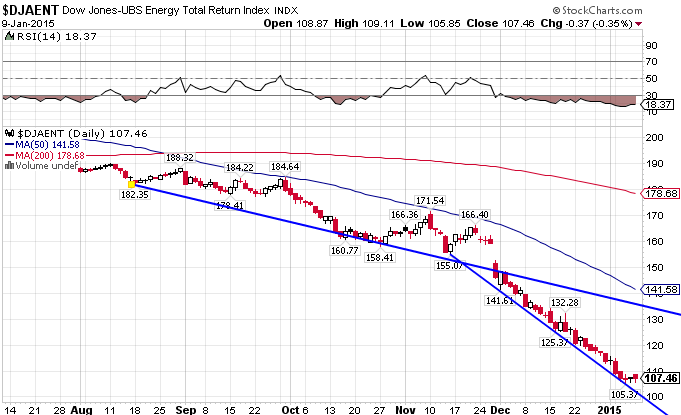The width and height of the screenshot is (681, 415).
Task: Click the 50 RSI axis label
Action: (x=651, y=79)
